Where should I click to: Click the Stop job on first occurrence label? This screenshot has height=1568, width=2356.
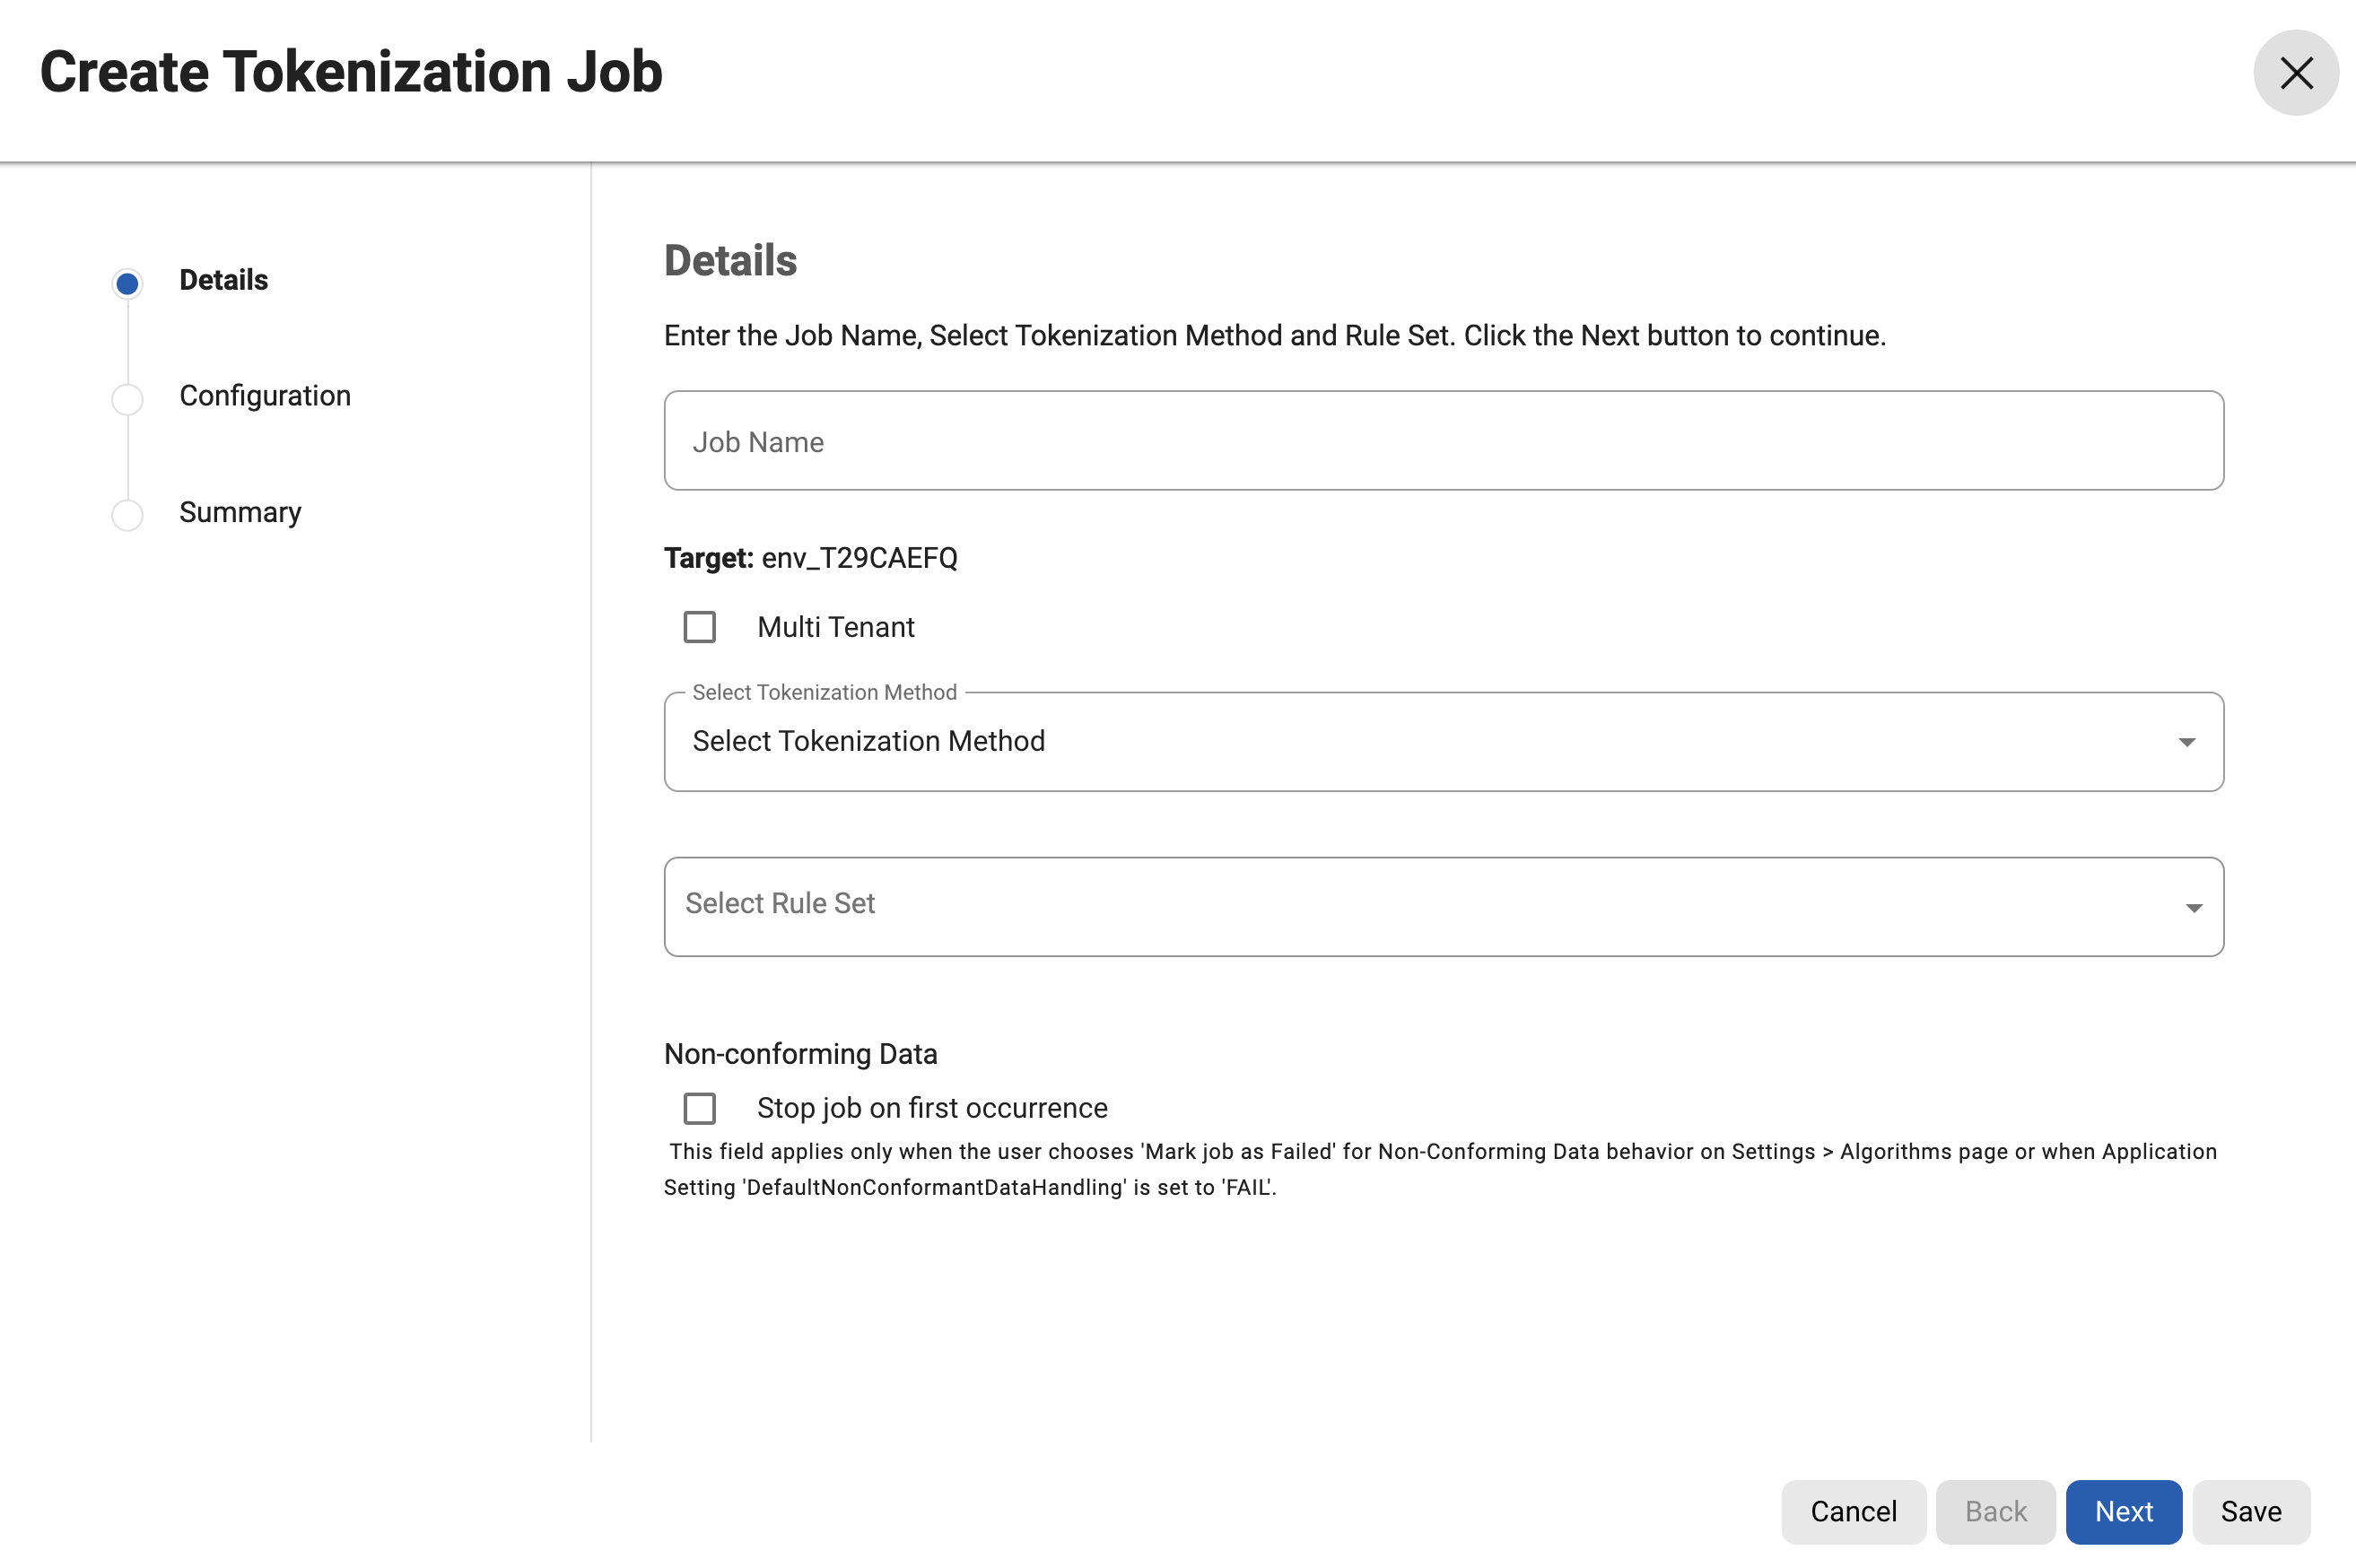932,1108
